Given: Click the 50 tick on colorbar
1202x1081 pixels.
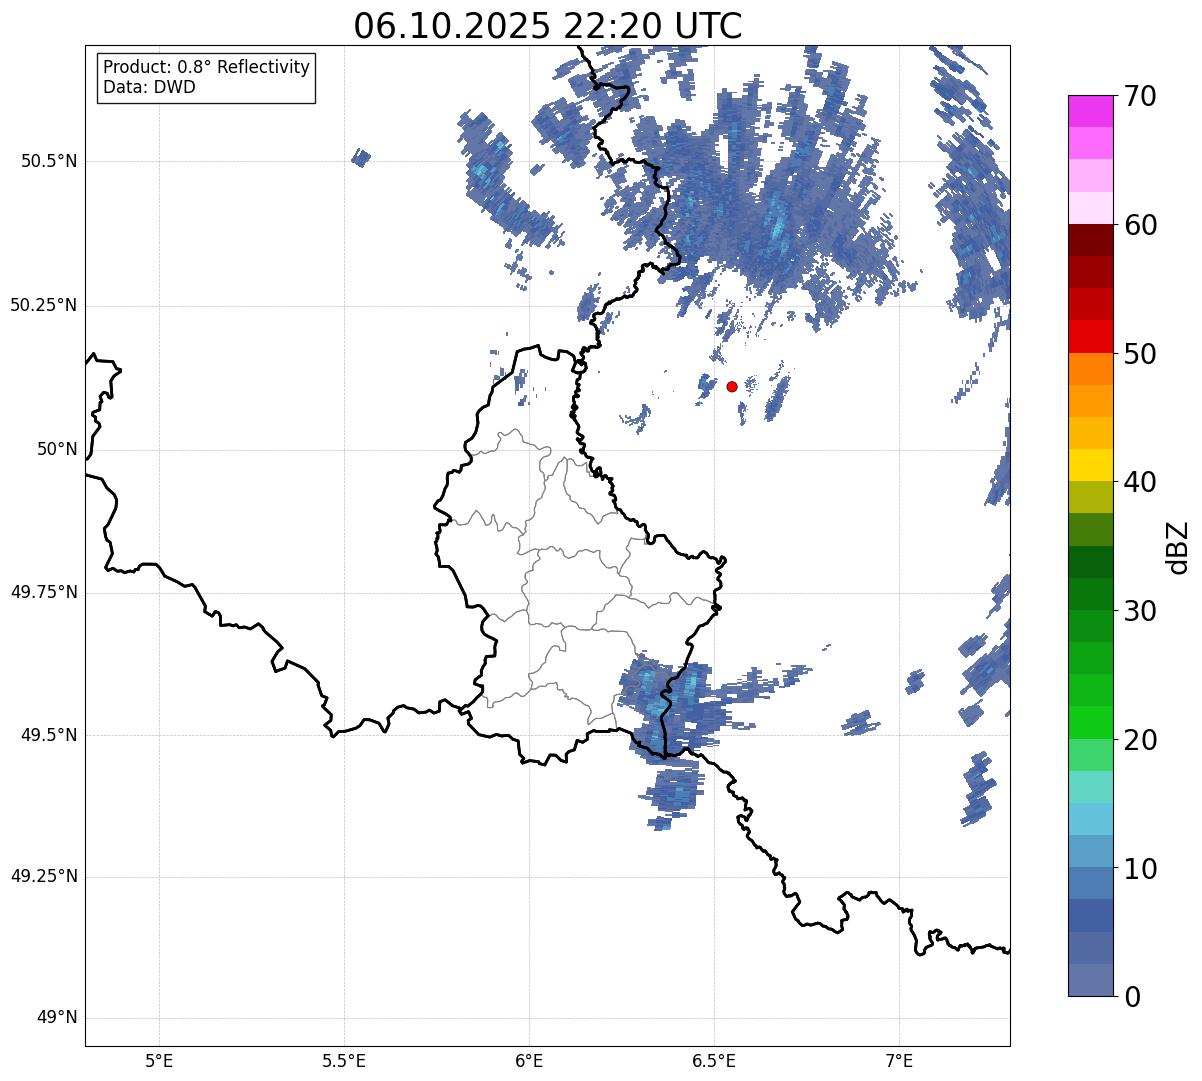Looking at the screenshot, I should (1140, 354).
